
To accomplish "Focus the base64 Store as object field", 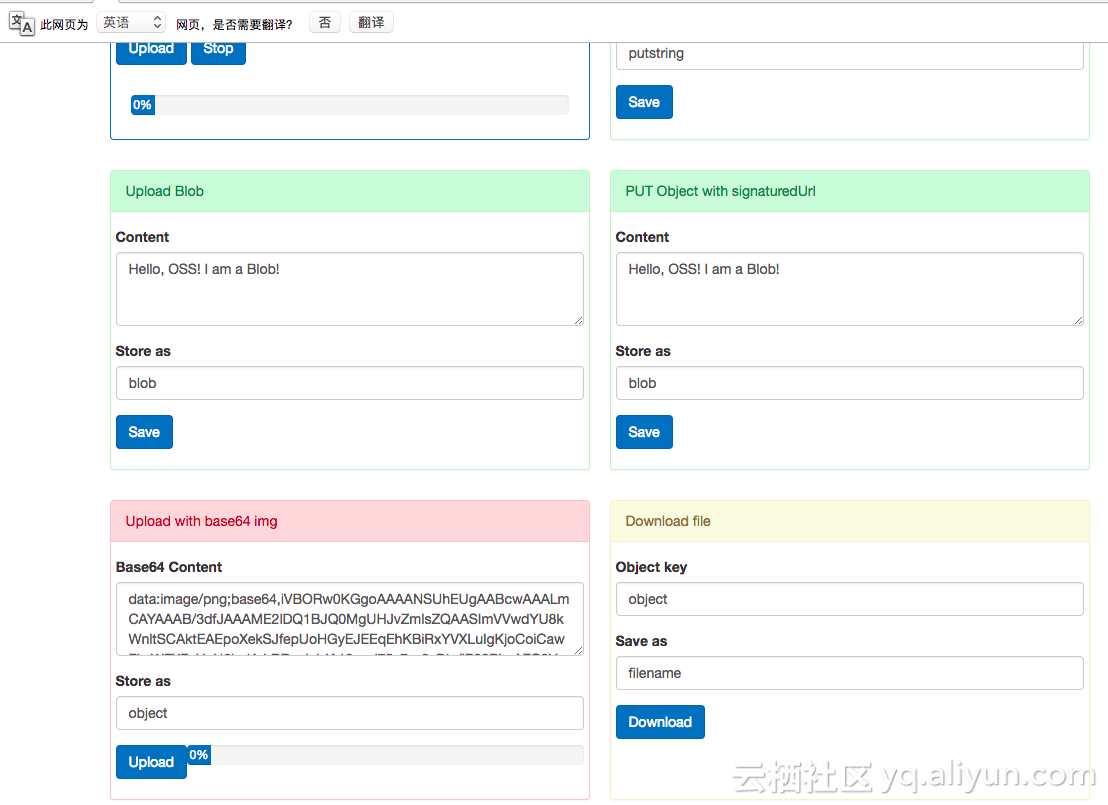I will [x=350, y=713].
